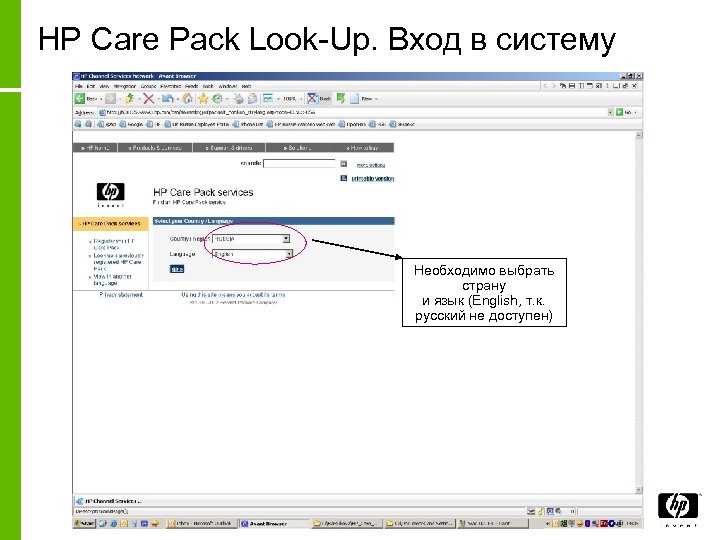Click HP Care Pack services sidebar heading
This screenshot has height=540, width=720.
pyautogui.click(x=111, y=224)
